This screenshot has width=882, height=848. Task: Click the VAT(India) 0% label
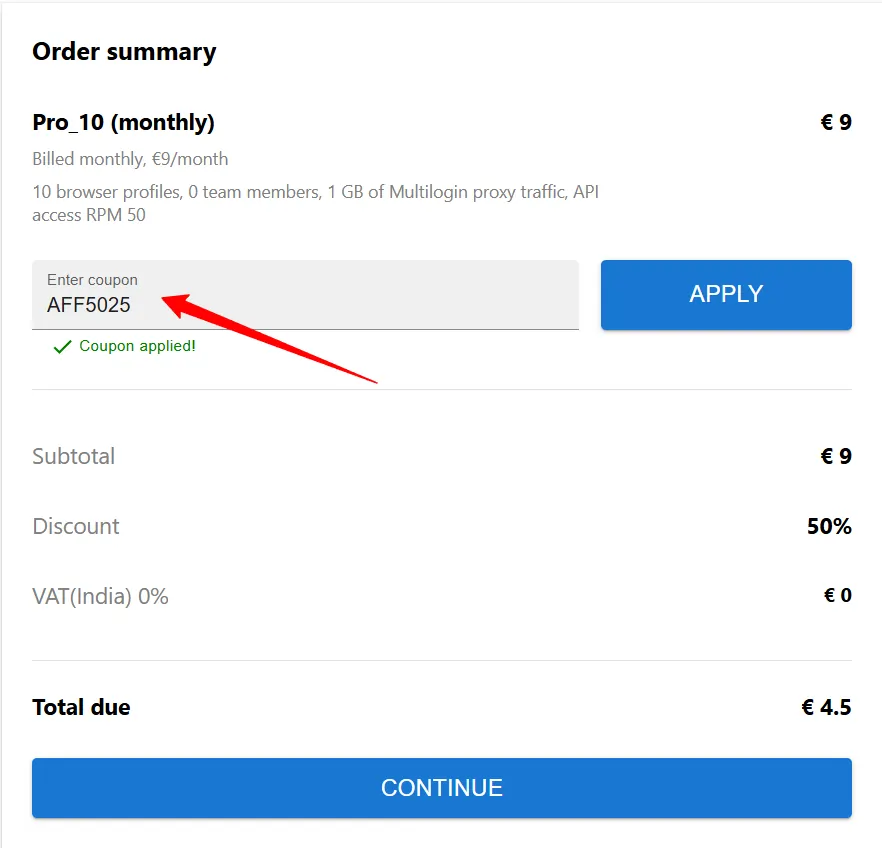pyautogui.click(x=99, y=596)
